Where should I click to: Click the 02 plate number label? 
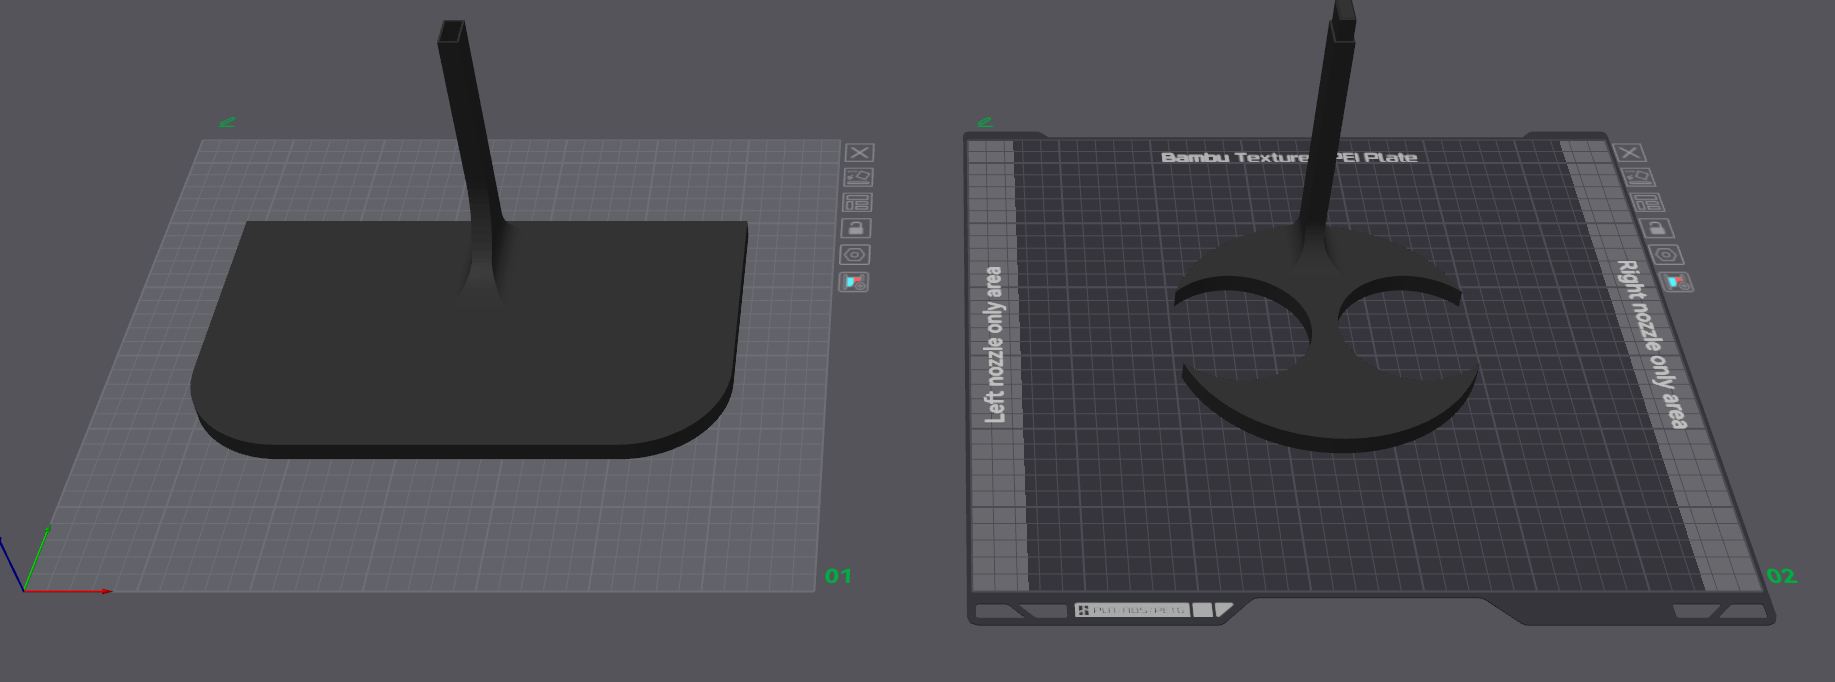(1781, 576)
